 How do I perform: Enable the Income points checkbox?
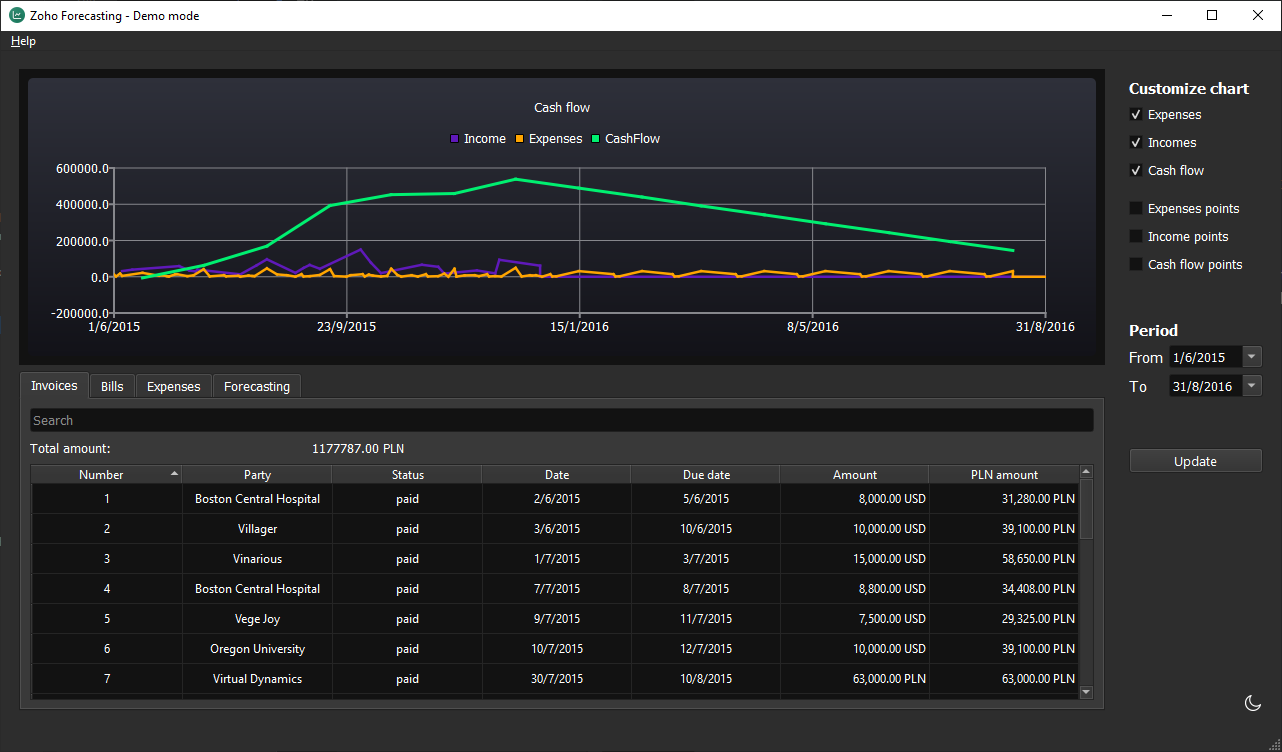(x=1136, y=237)
